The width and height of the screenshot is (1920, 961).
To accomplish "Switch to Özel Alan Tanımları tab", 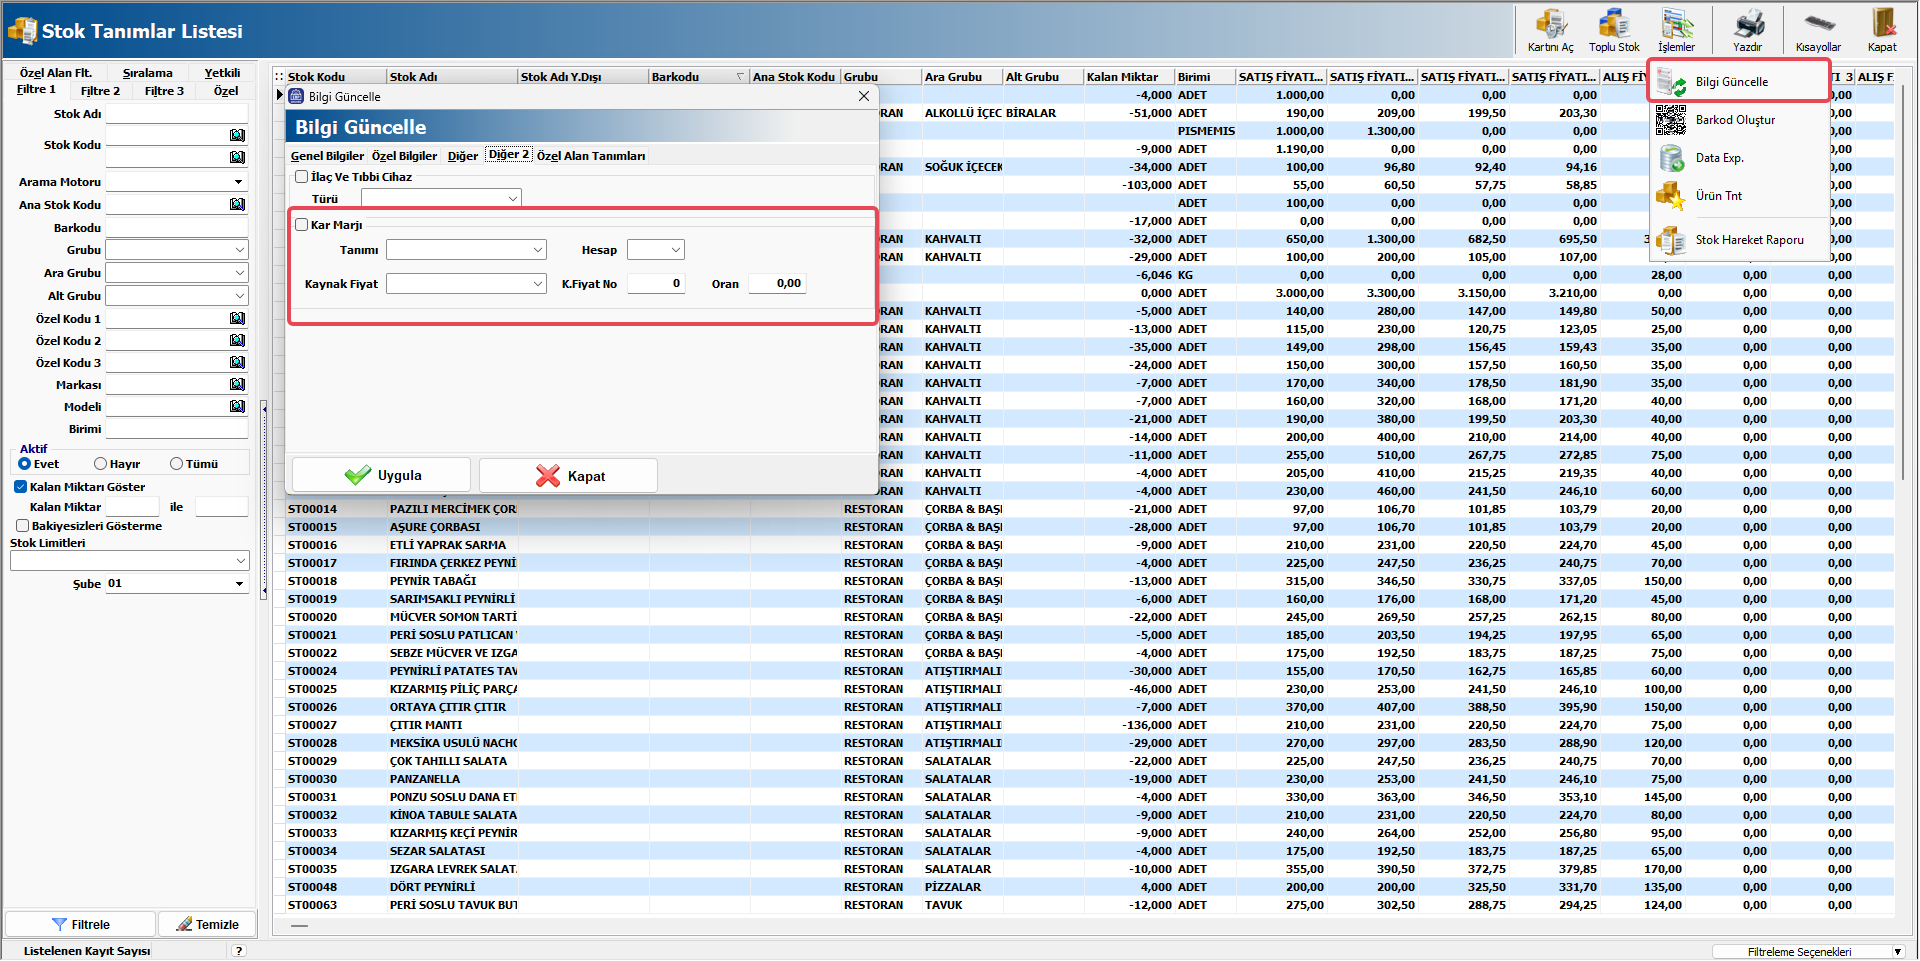I will [590, 155].
